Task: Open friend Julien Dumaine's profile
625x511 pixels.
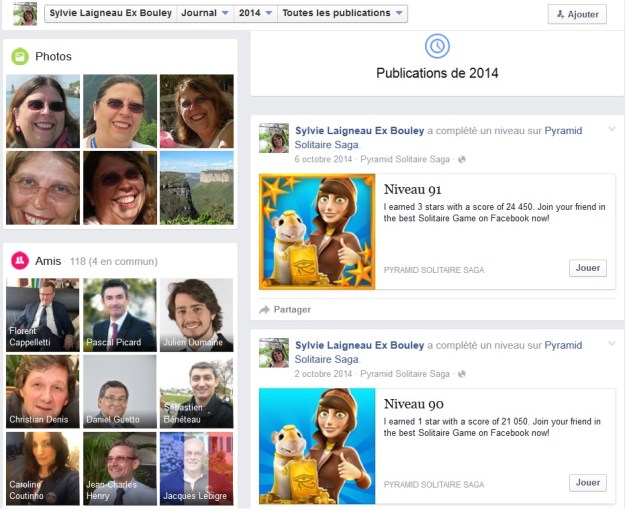Action: (x=197, y=315)
